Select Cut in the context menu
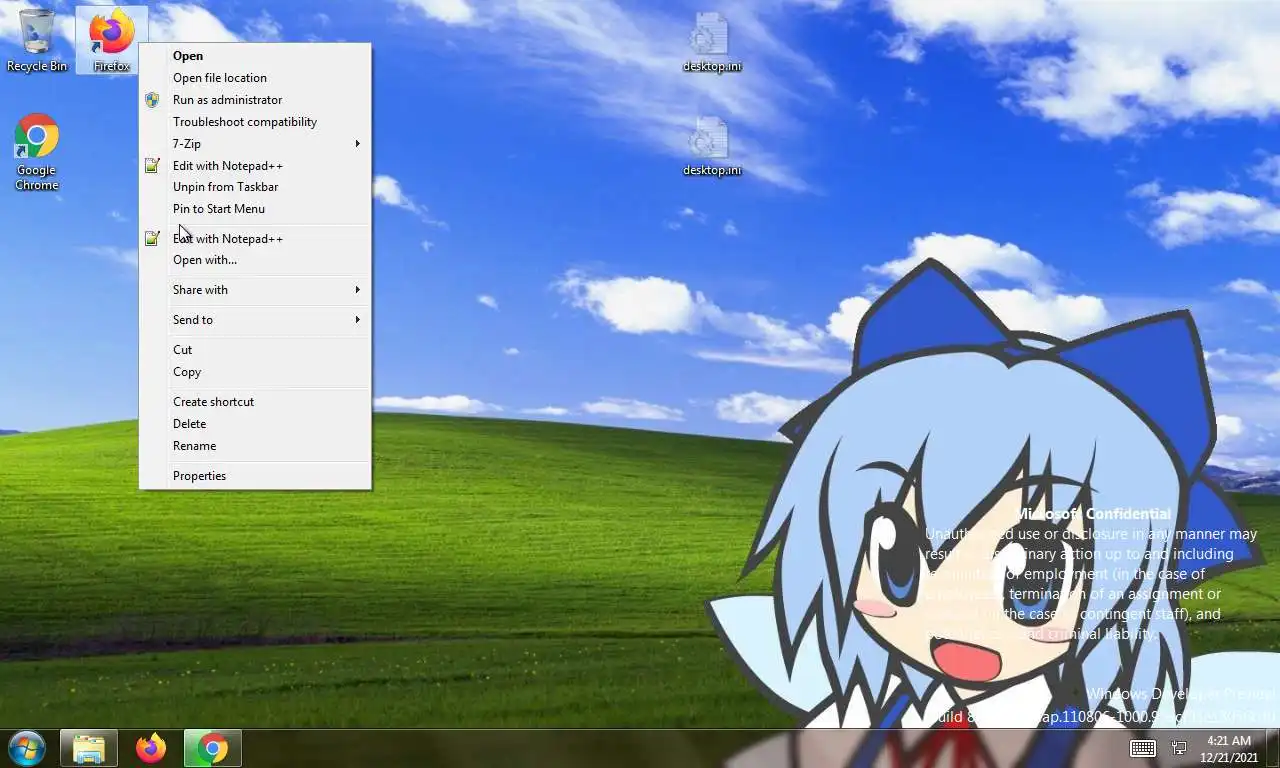The width and height of the screenshot is (1280, 768). 255,350
